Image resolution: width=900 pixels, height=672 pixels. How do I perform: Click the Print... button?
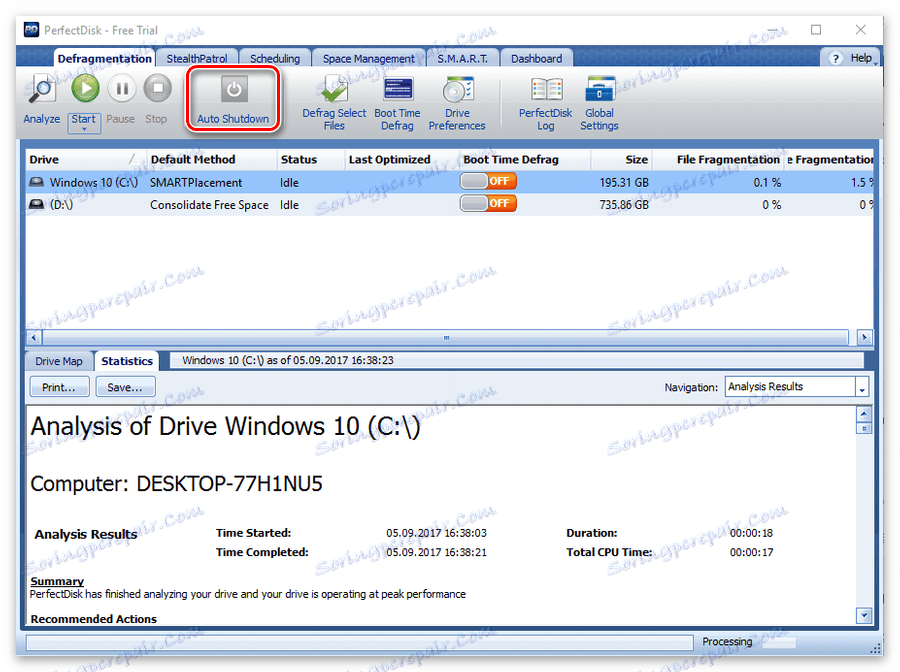tap(59, 387)
